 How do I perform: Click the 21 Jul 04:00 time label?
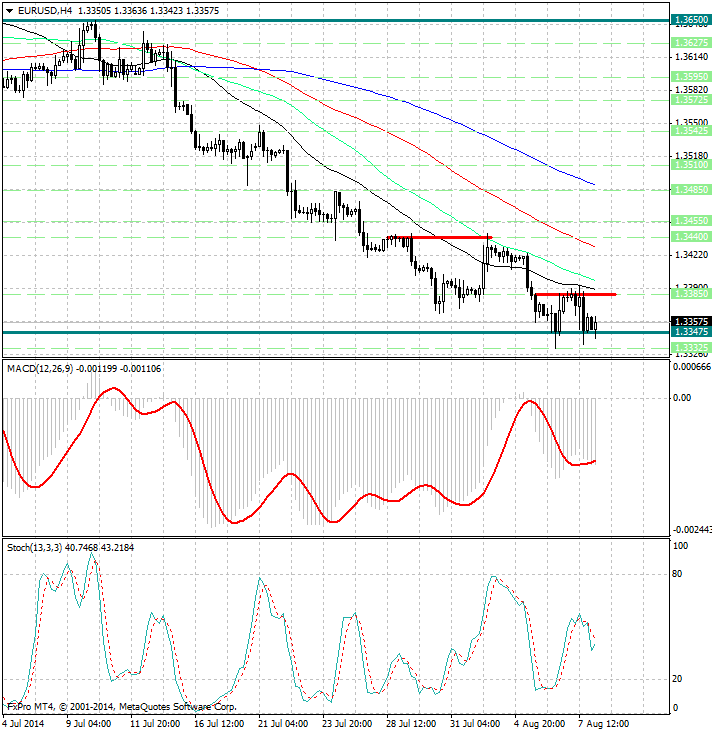pyautogui.click(x=283, y=724)
